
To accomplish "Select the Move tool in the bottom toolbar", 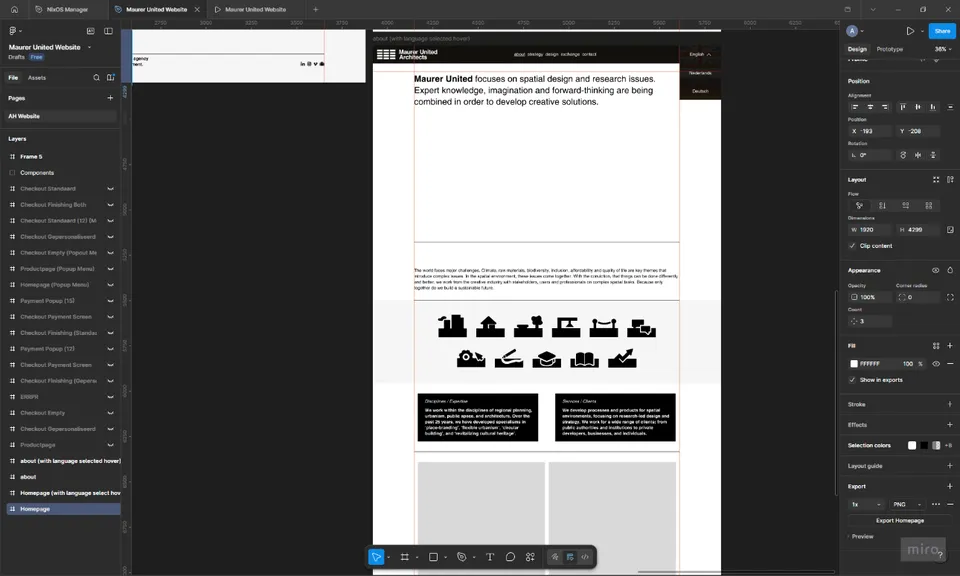I will click(x=376, y=557).
